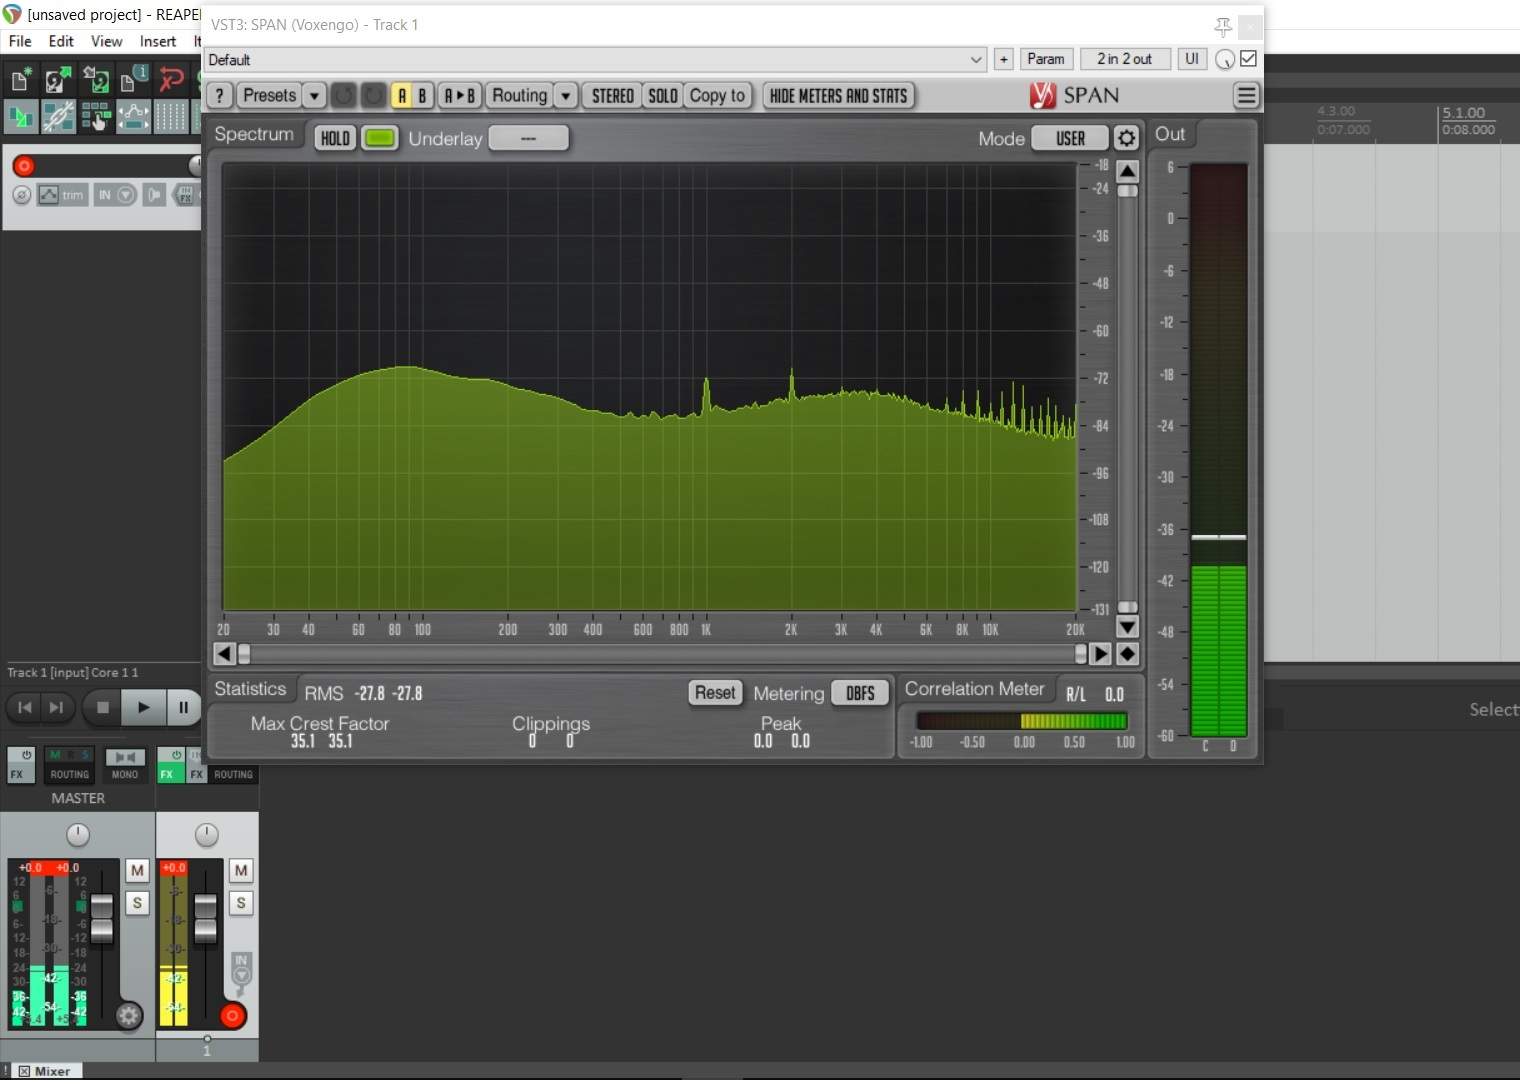Copy A to B in SPAN
This screenshot has height=1084, width=1520.
click(x=460, y=96)
